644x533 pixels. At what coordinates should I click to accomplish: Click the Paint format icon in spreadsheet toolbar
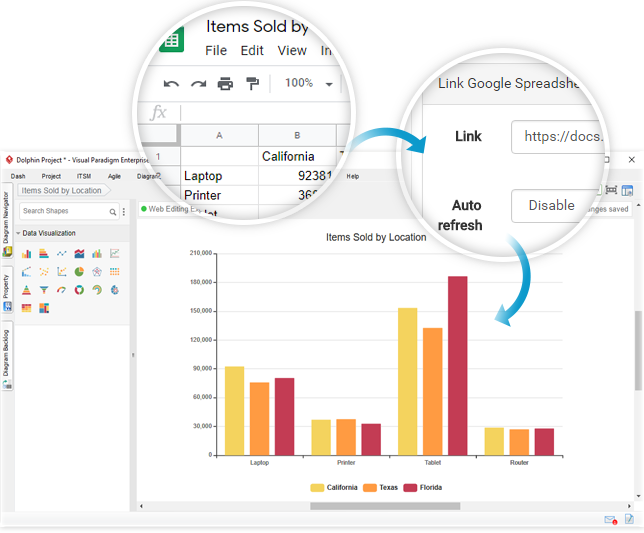[x=252, y=84]
